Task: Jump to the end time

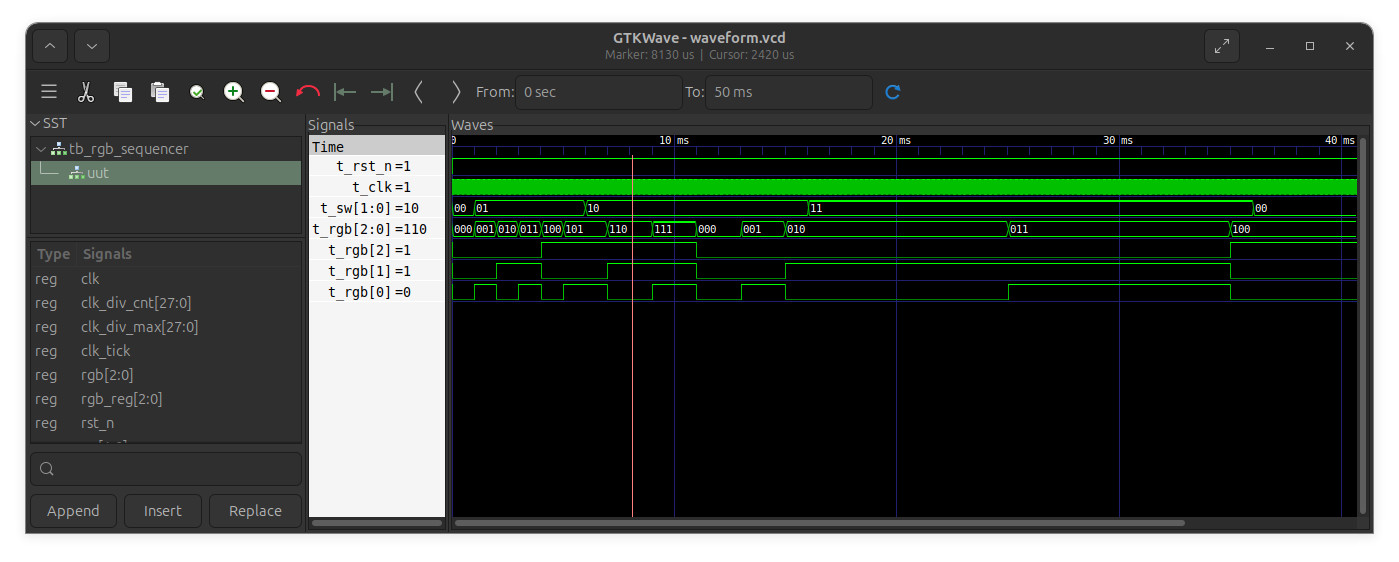Action: (382, 92)
